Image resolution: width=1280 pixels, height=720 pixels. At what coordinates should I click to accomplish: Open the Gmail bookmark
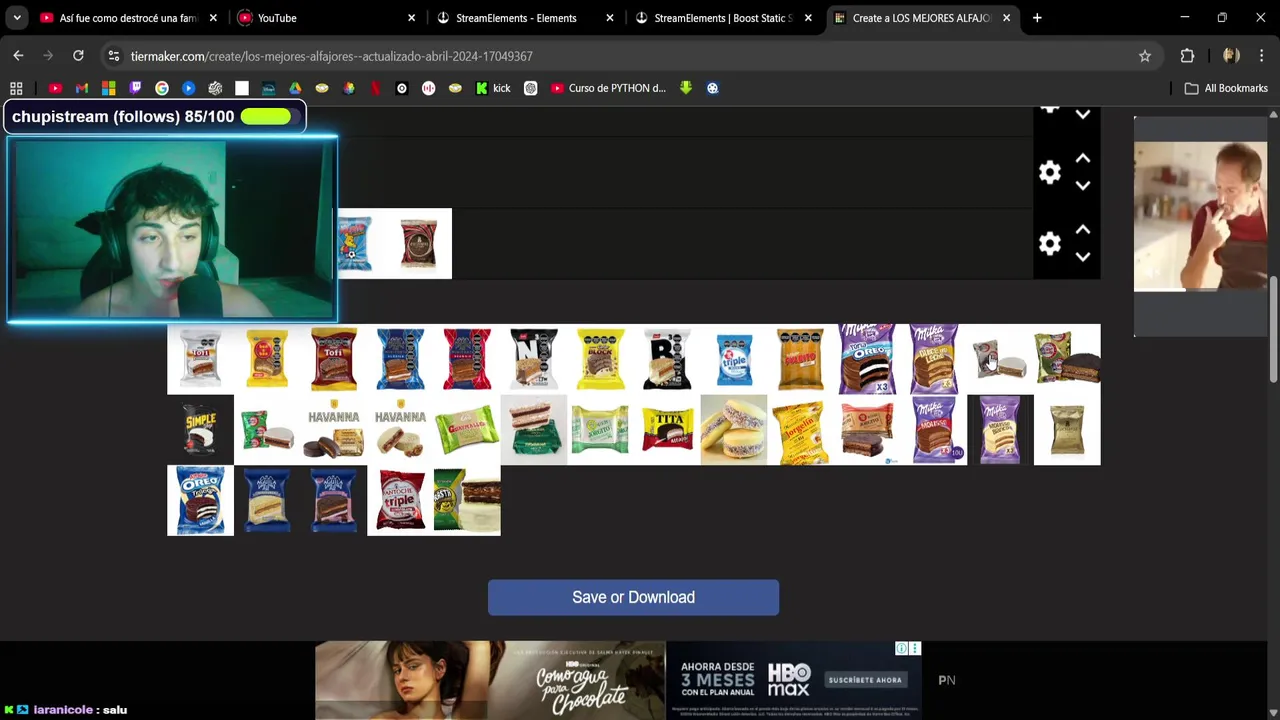coord(82,88)
